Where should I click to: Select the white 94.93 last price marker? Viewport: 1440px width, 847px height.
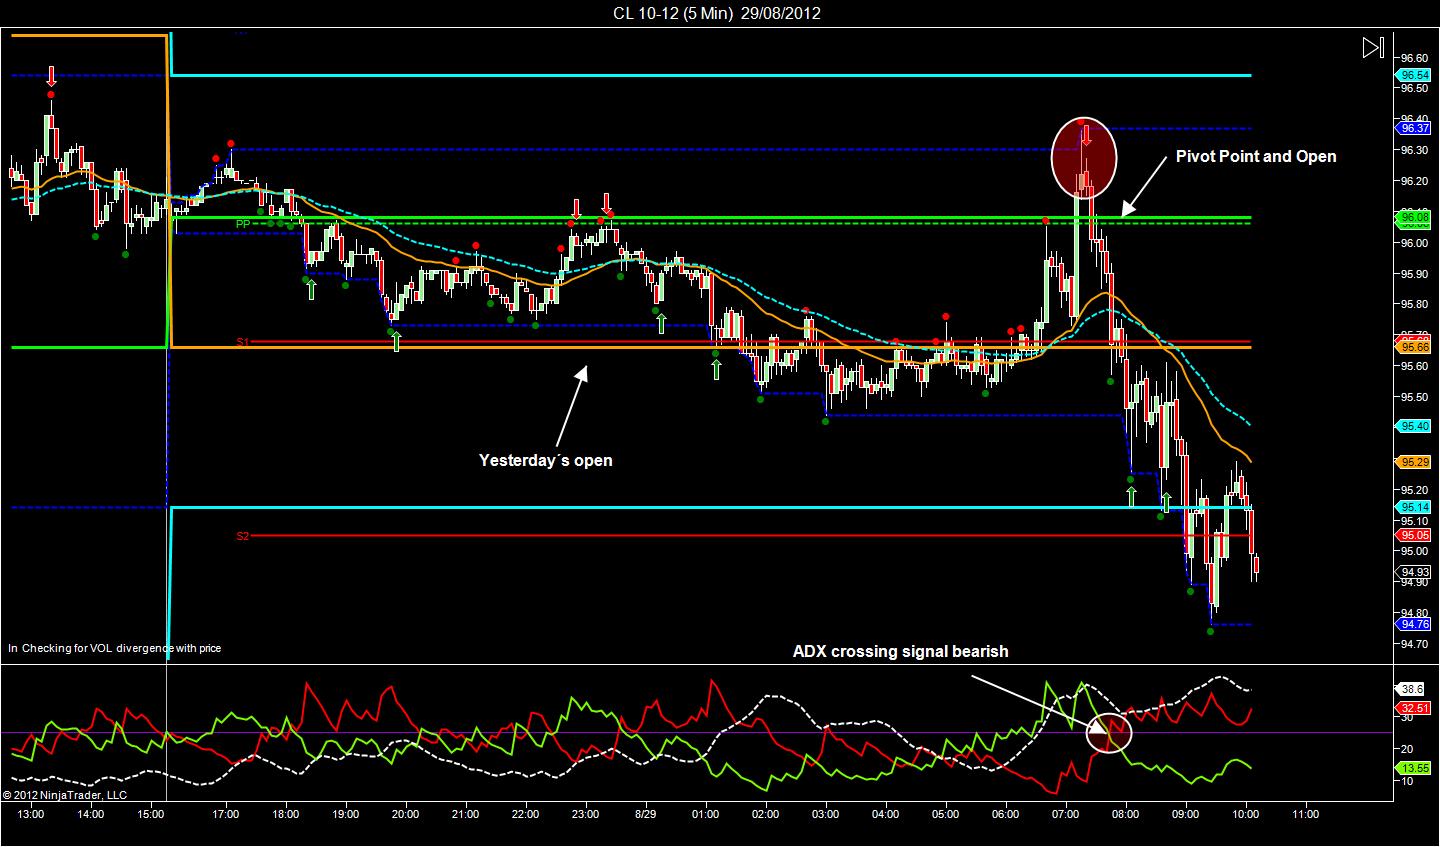pos(1413,572)
